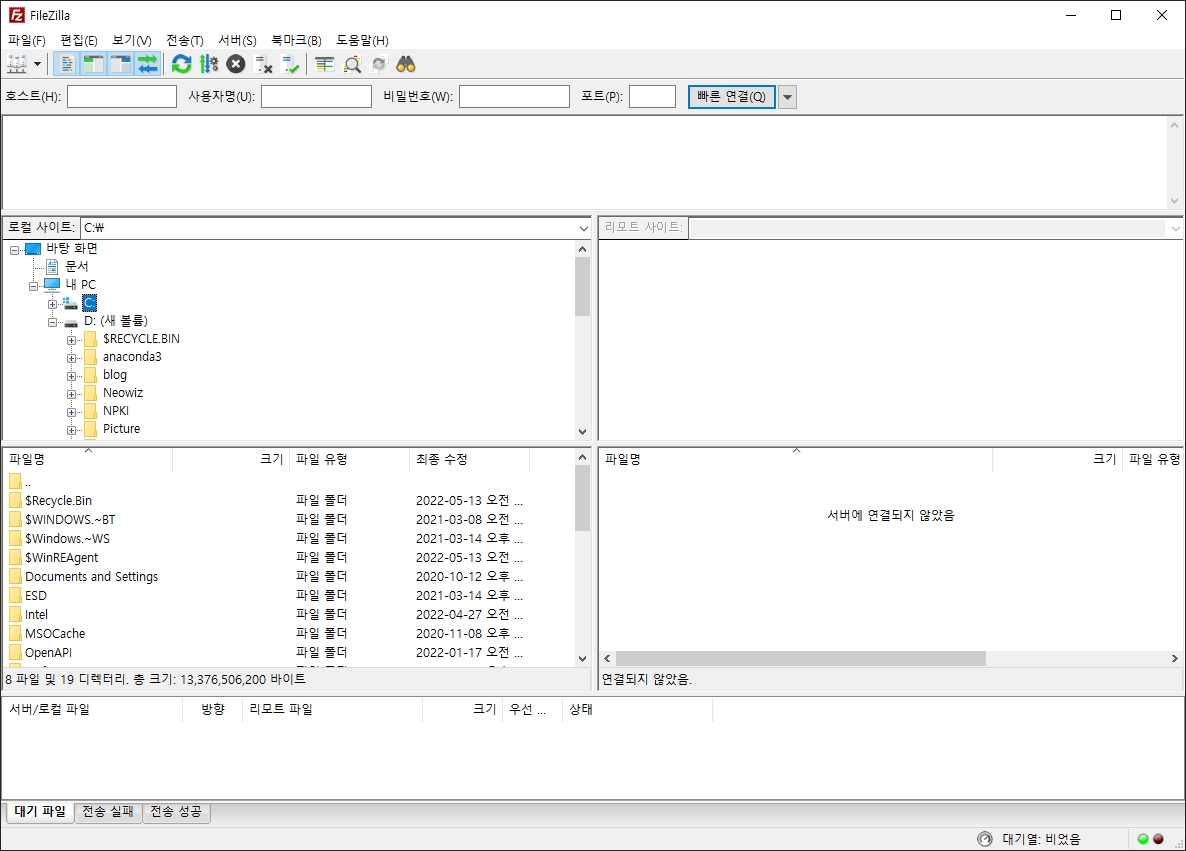Switch to the 전송 성공 tab
The image size is (1186, 851).
click(176, 812)
